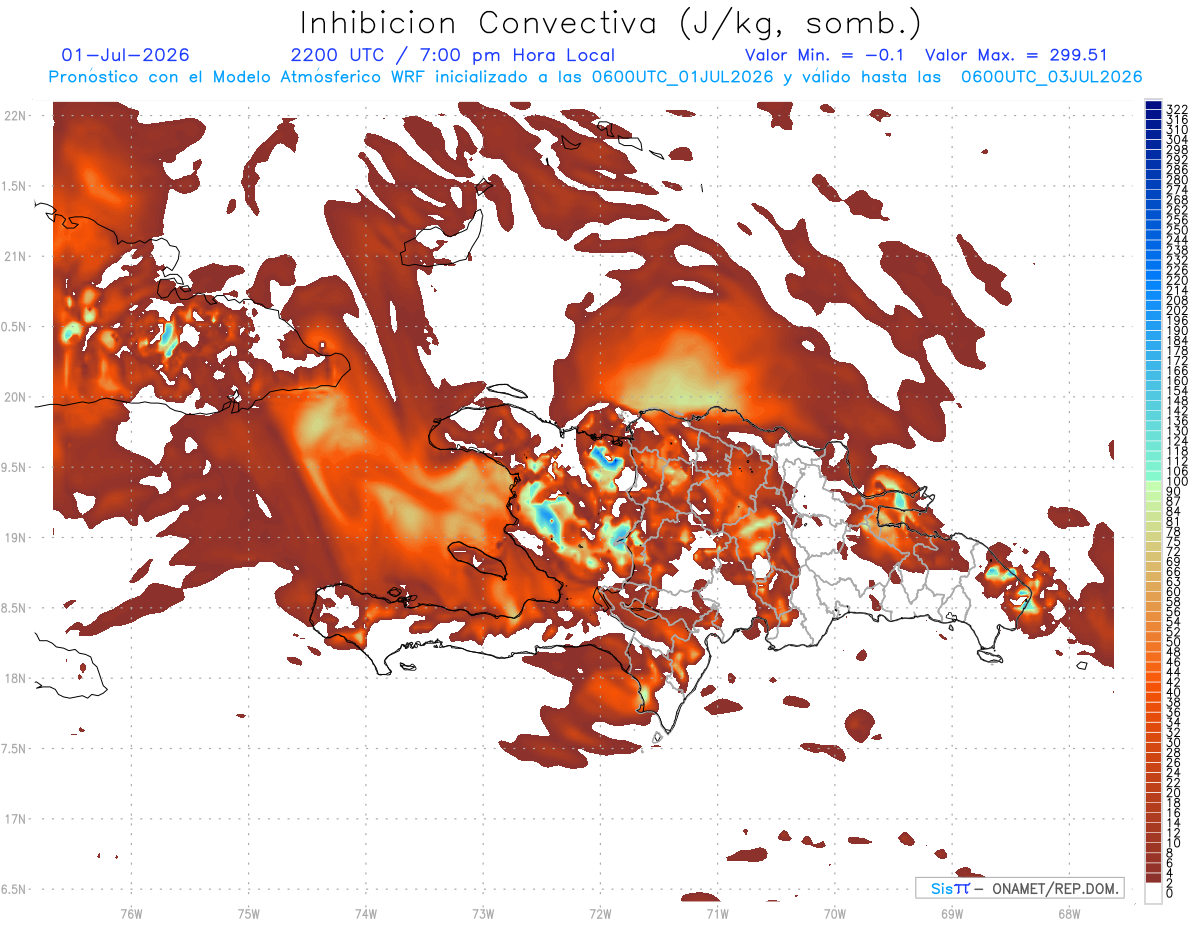Click the title "Inhibicion Convectiva (J/kg, somb.)"

[611, 23]
